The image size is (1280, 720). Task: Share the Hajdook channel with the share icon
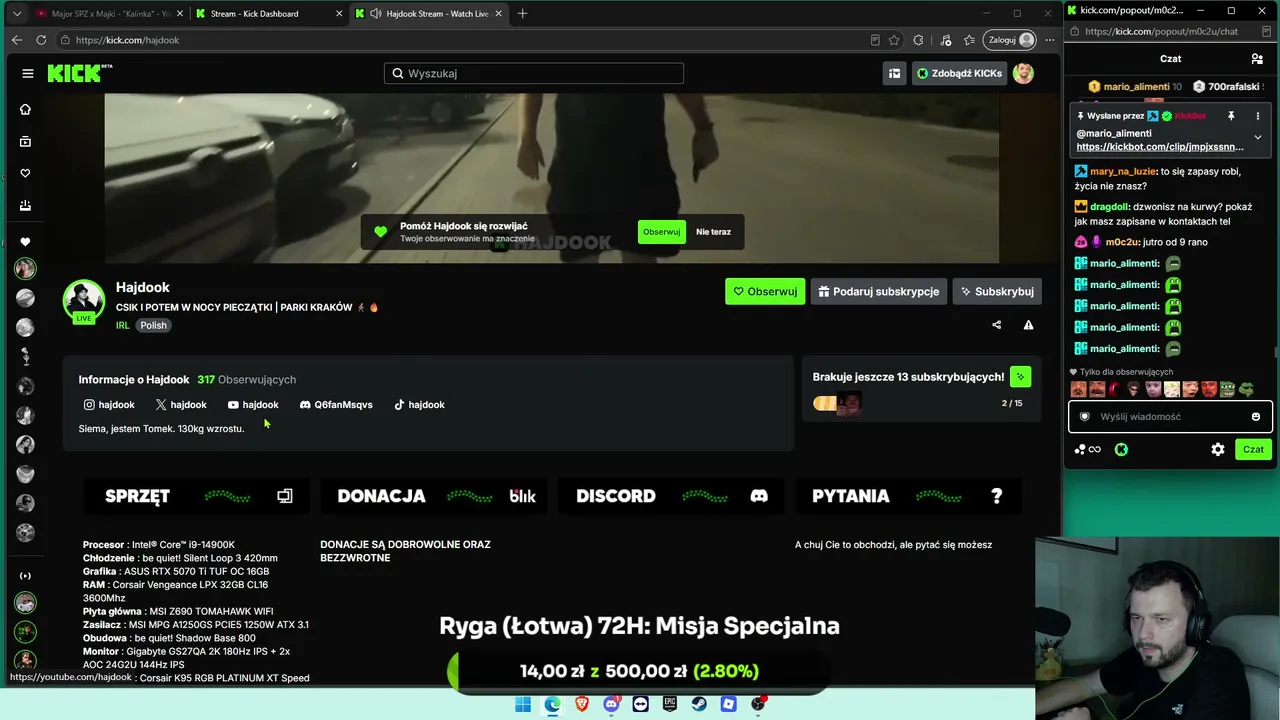[996, 325]
